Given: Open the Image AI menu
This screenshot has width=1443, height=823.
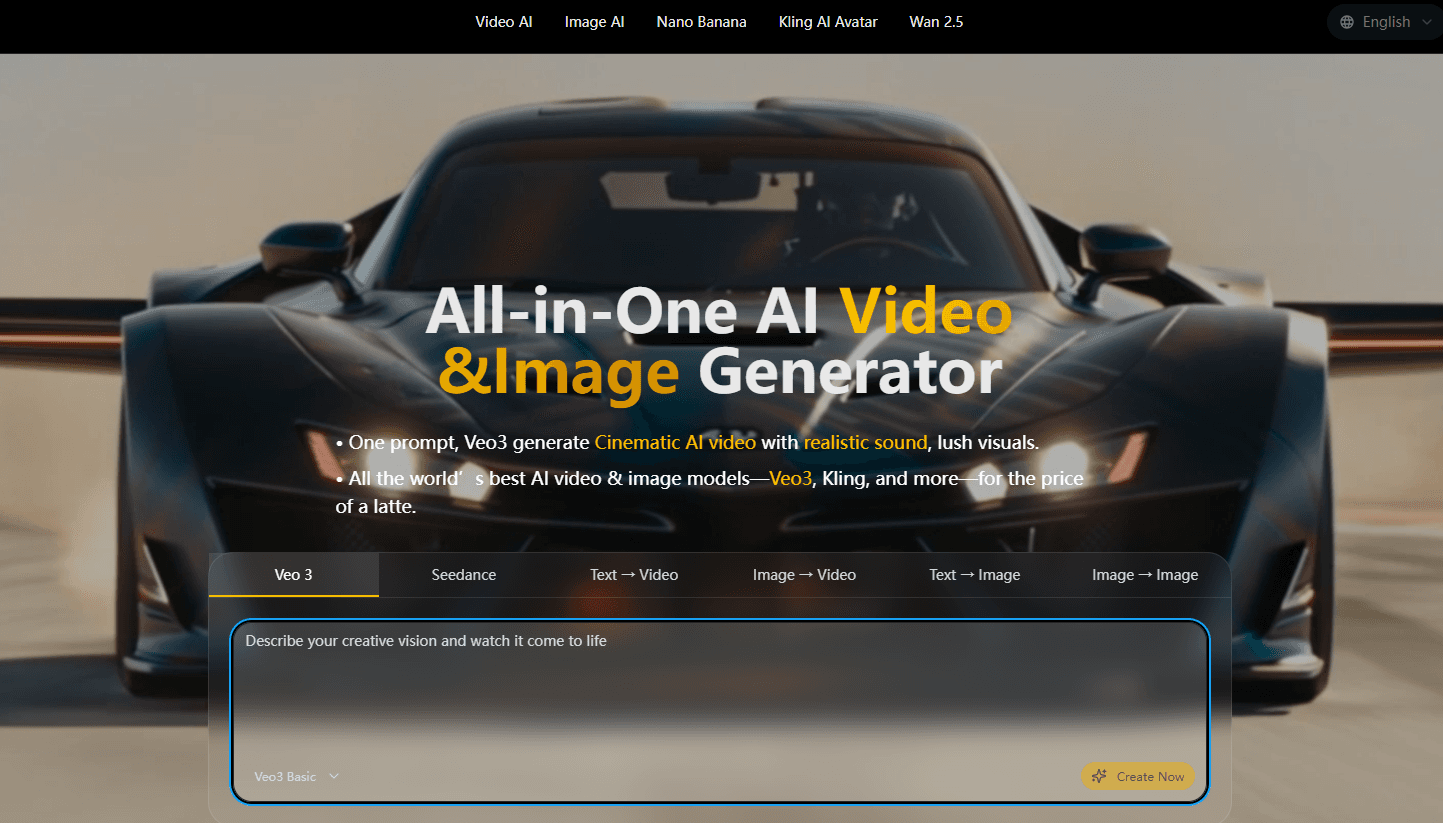Looking at the screenshot, I should [594, 22].
